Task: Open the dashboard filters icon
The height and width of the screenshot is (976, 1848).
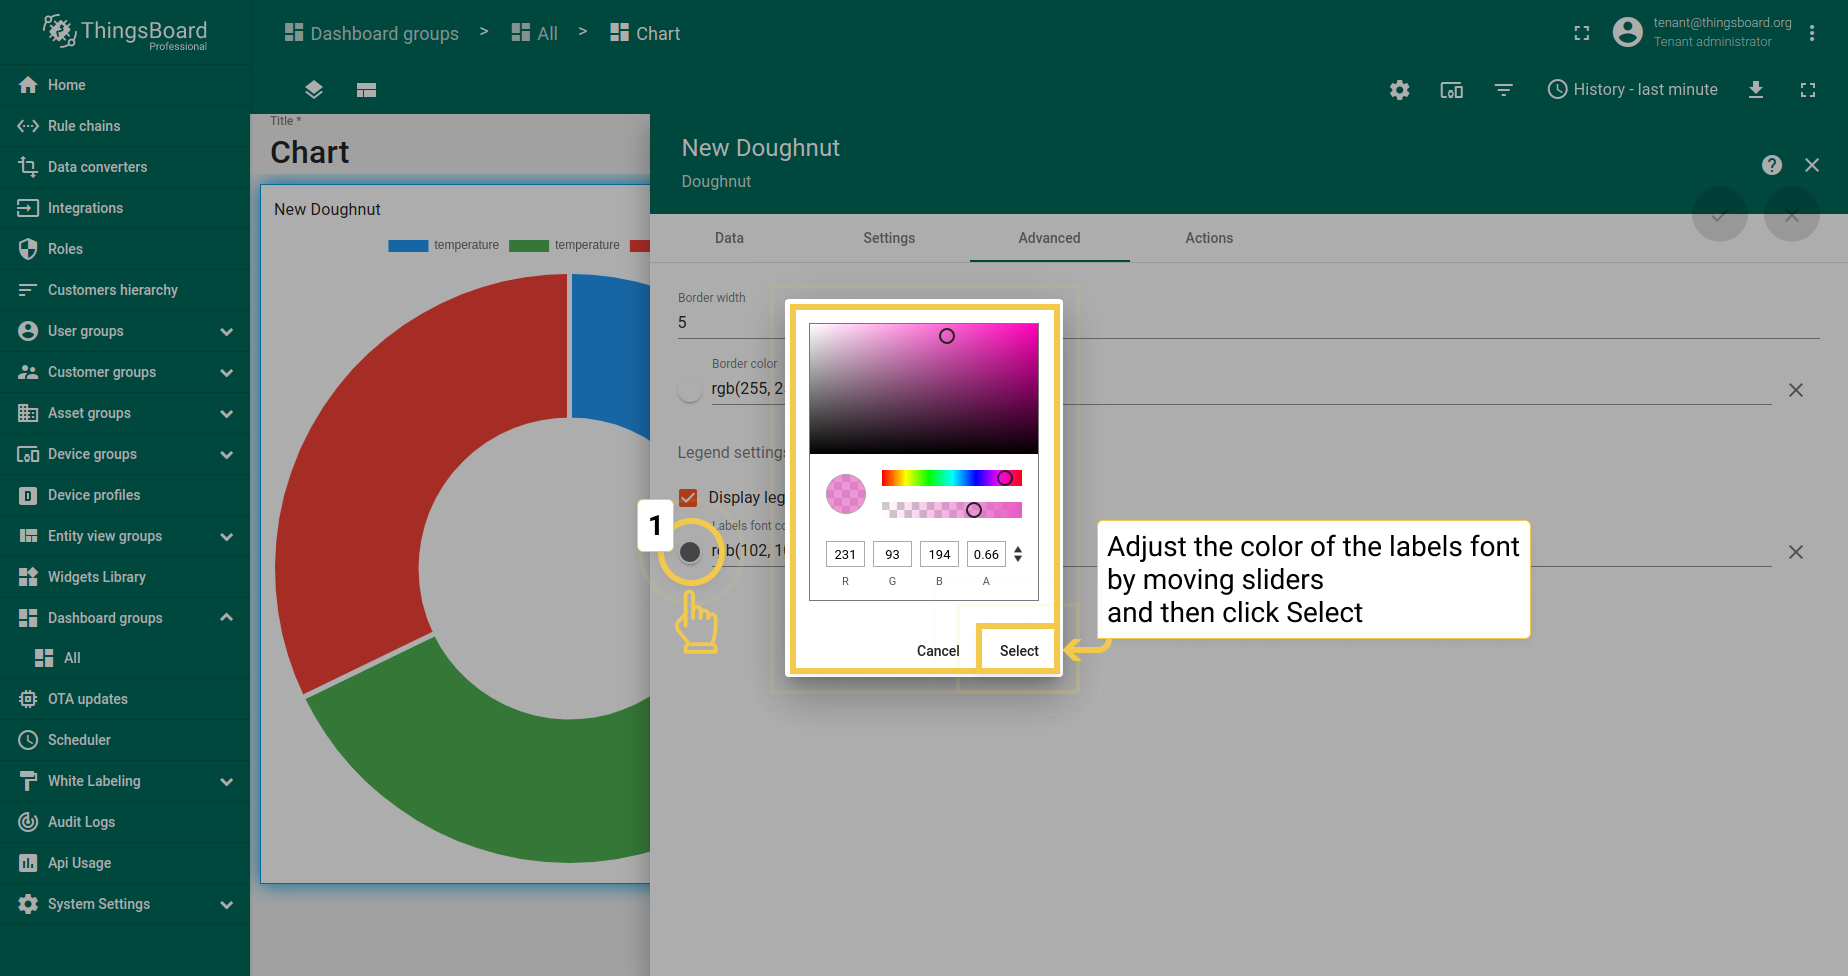Action: [1503, 90]
